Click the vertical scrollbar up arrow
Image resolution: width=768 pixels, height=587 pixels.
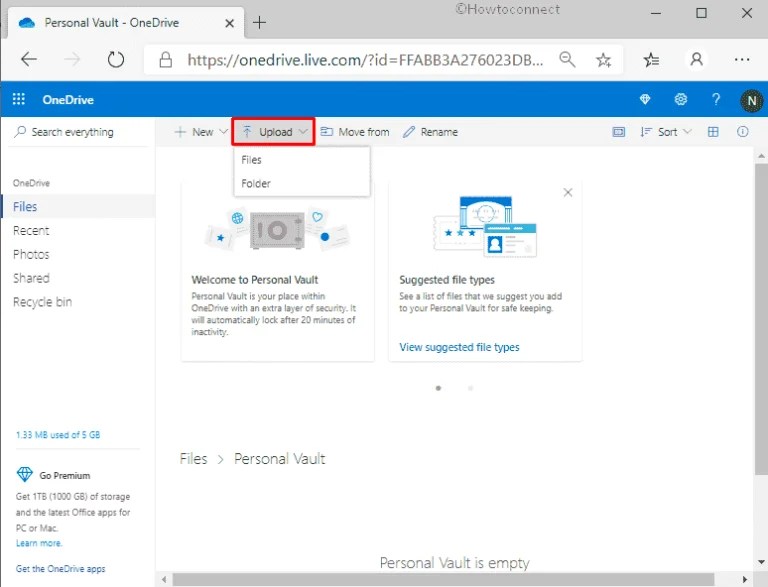761,156
